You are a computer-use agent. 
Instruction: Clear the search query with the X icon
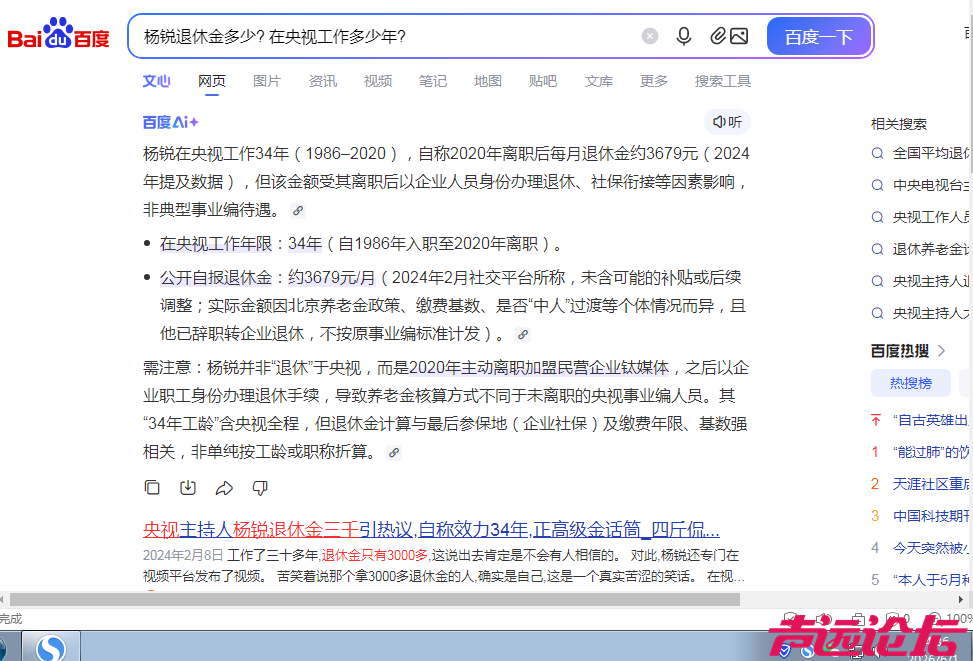pyautogui.click(x=650, y=36)
